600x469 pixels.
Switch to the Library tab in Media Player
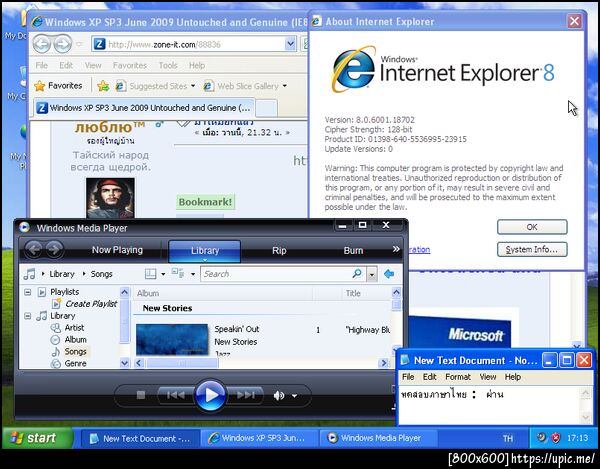pyautogui.click(x=205, y=251)
